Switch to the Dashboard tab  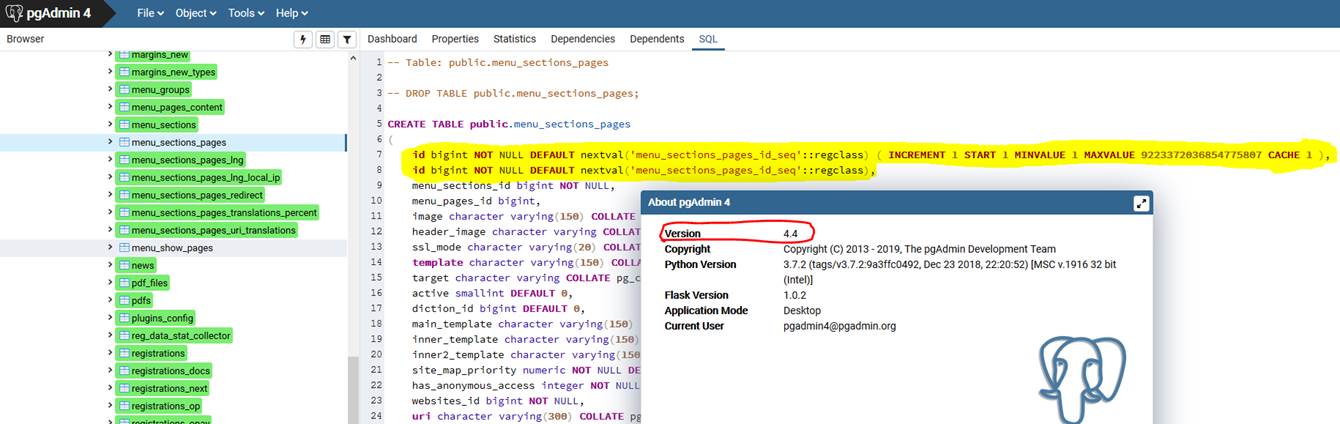coord(392,39)
